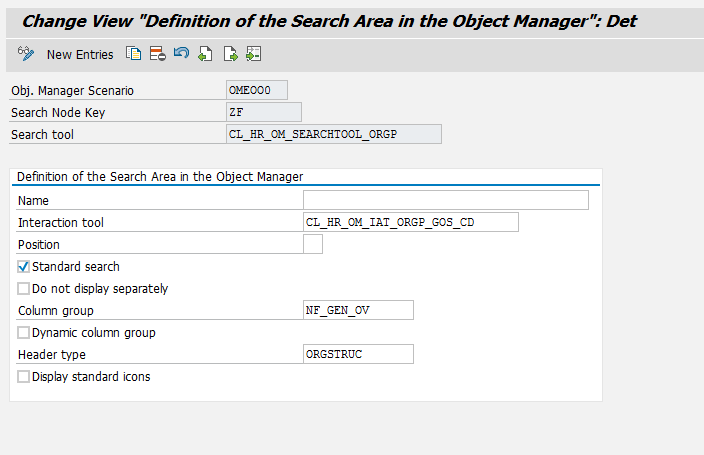Viewport: 704px width, 455px height.
Task: Click the Obj. Manager Scenario field
Action: coord(257,90)
